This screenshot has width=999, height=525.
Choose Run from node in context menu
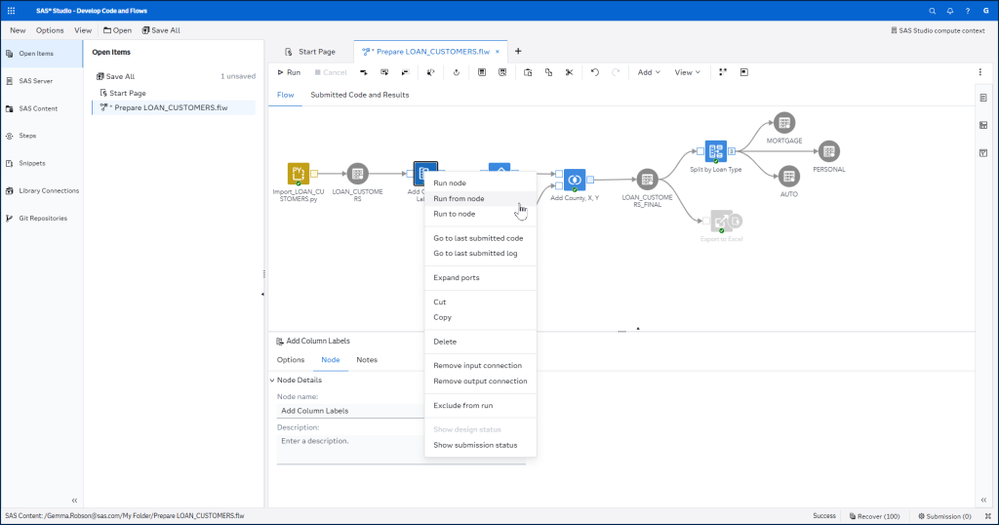pyautogui.click(x=480, y=199)
